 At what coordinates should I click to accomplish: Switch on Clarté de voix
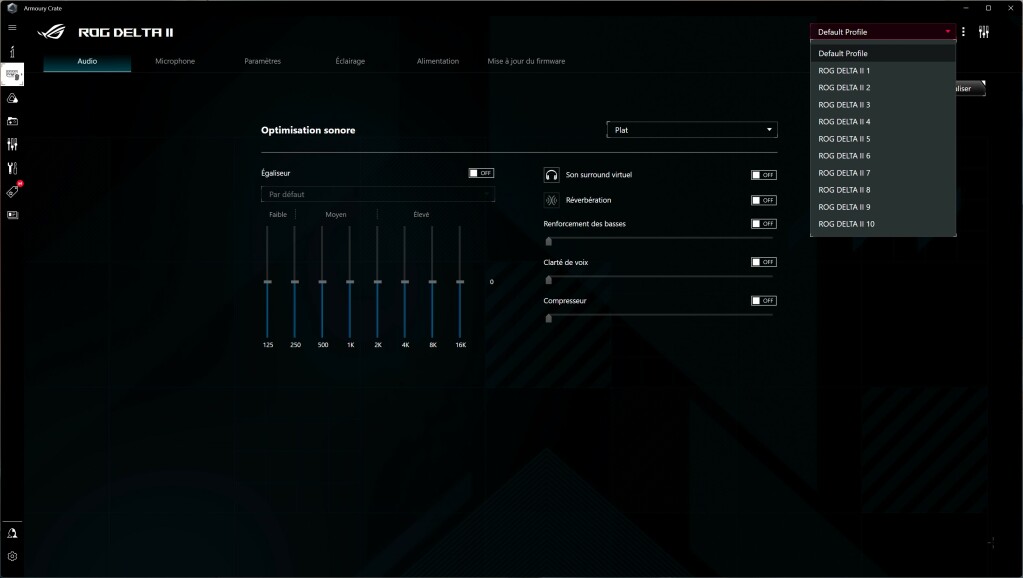tap(763, 262)
